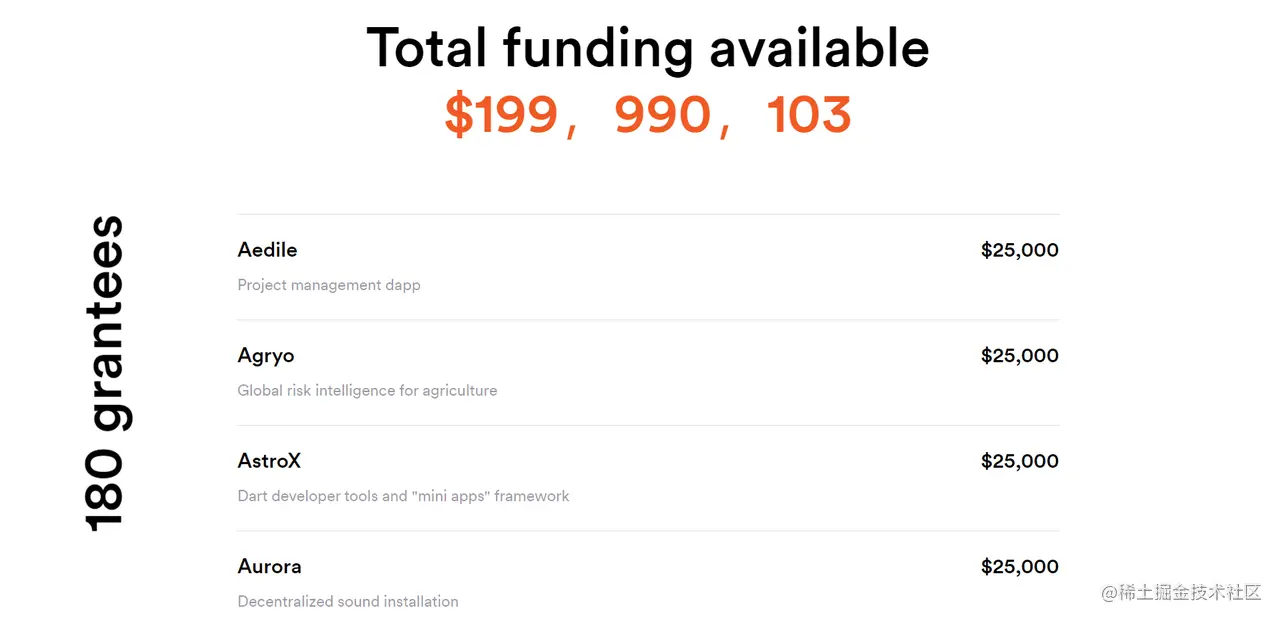Click the orange "$199" figure

click(x=501, y=116)
